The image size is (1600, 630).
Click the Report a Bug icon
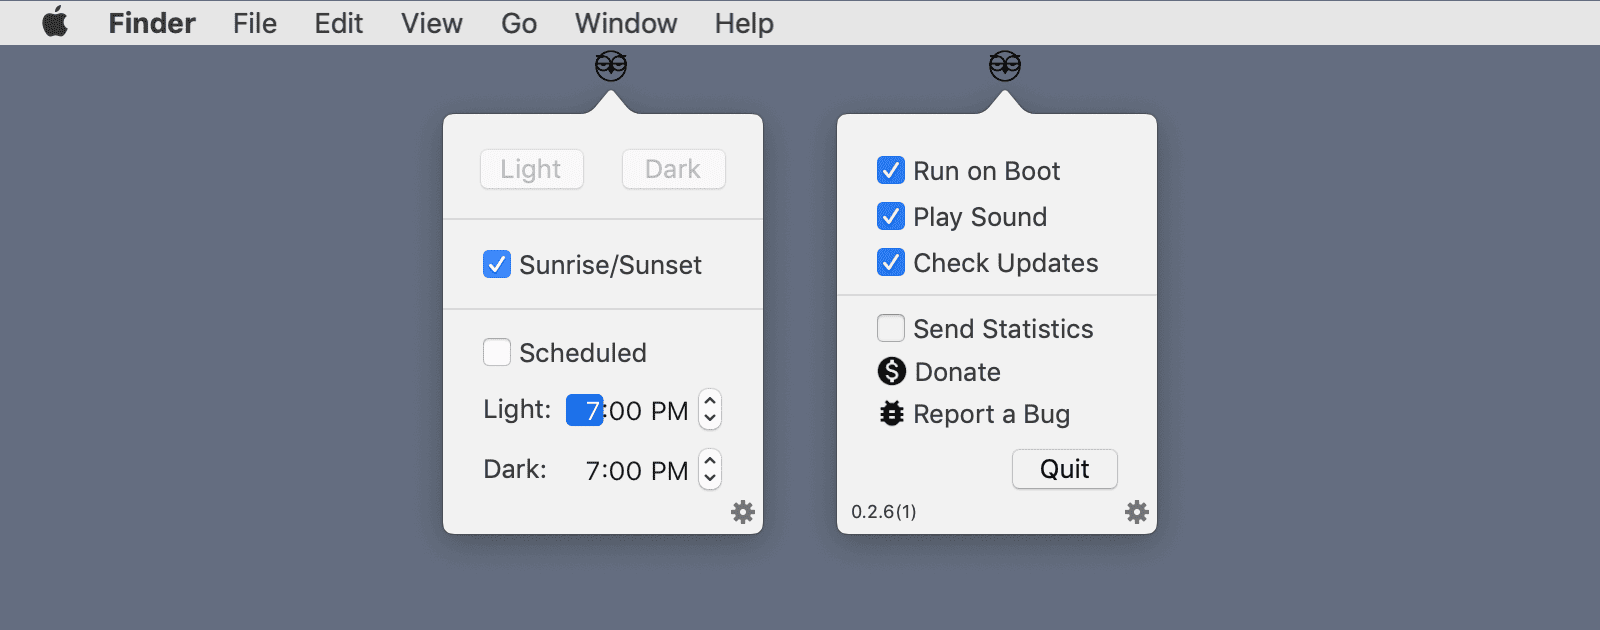coord(891,414)
